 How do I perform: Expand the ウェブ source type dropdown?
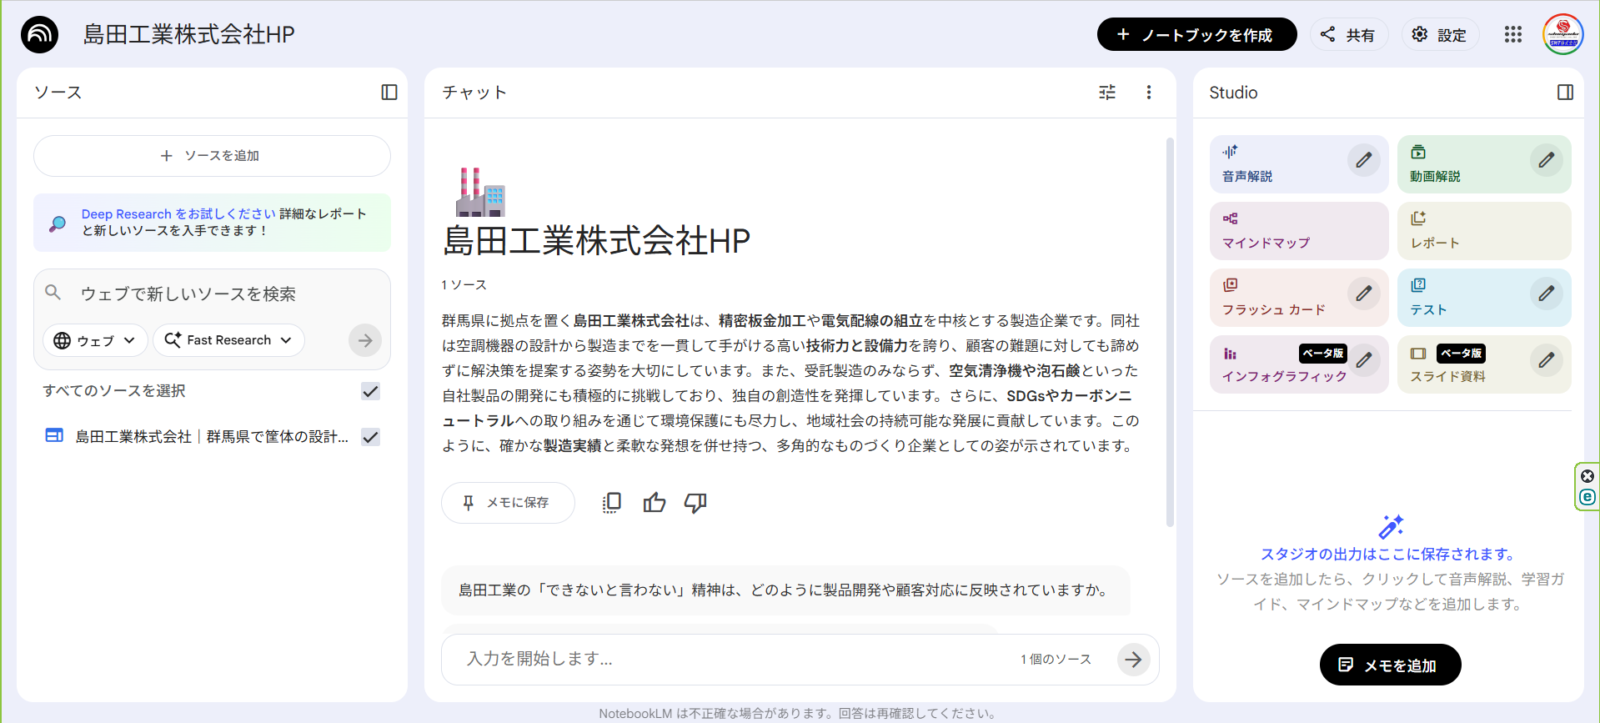point(95,340)
